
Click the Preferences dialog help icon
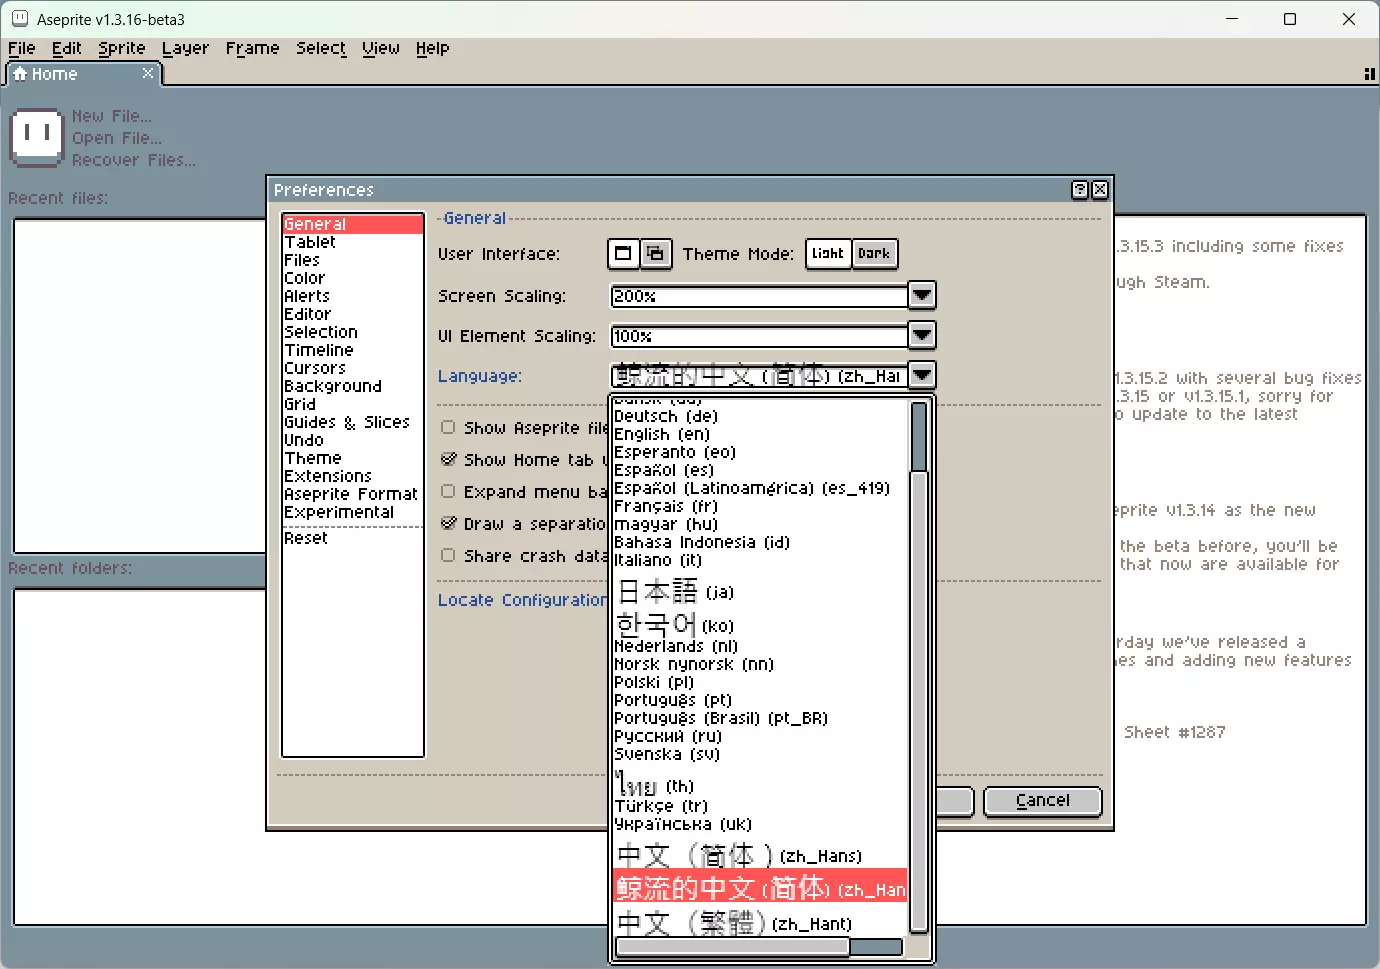1080,190
